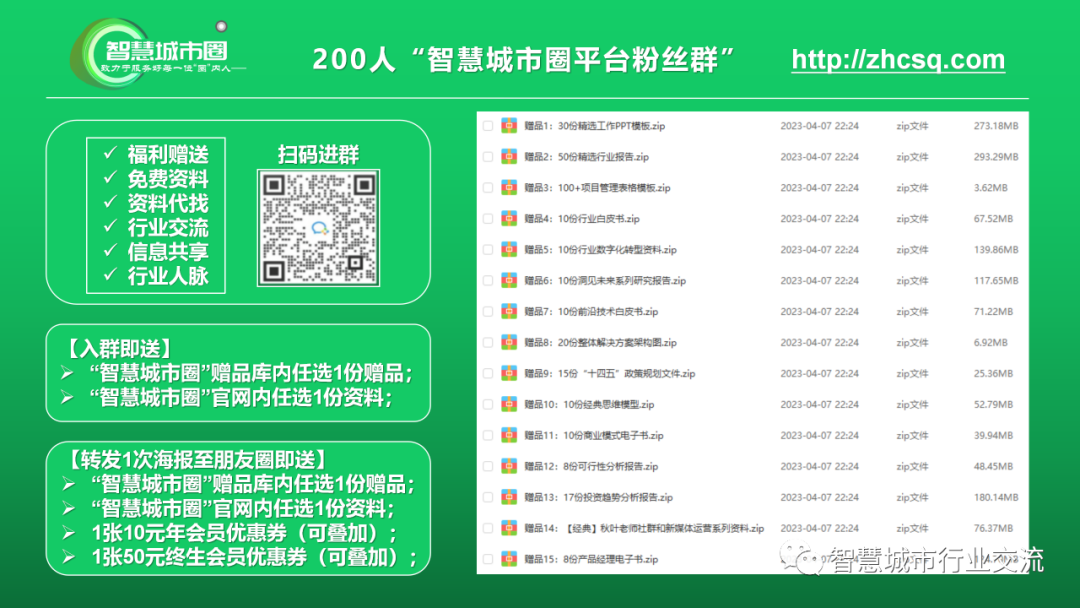The height and width of the screenshot is (608, 1080).
Task: Check the box for 赠品5 row
Action: (x=488, y=250)
